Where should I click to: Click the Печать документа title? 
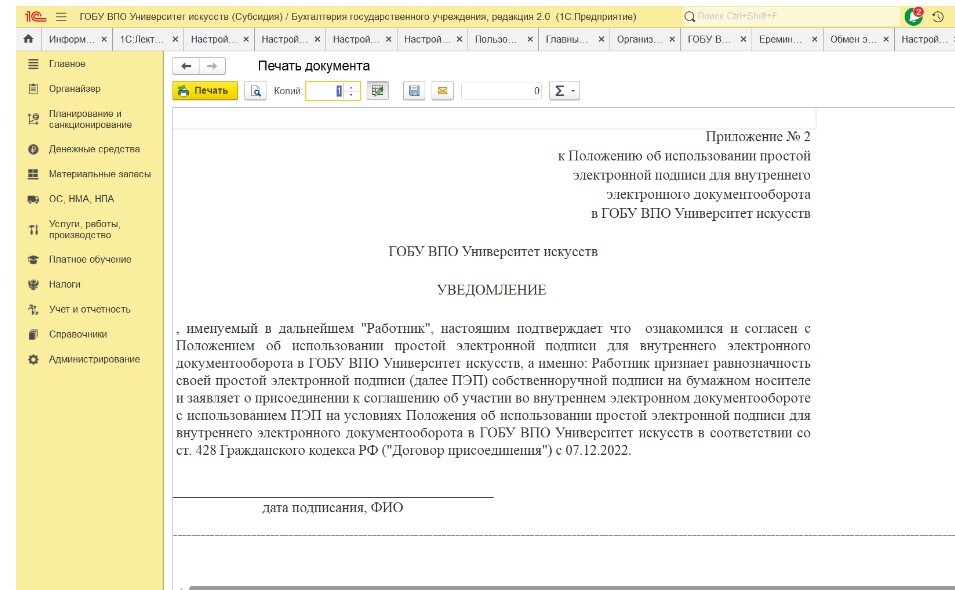pos(314,66)
